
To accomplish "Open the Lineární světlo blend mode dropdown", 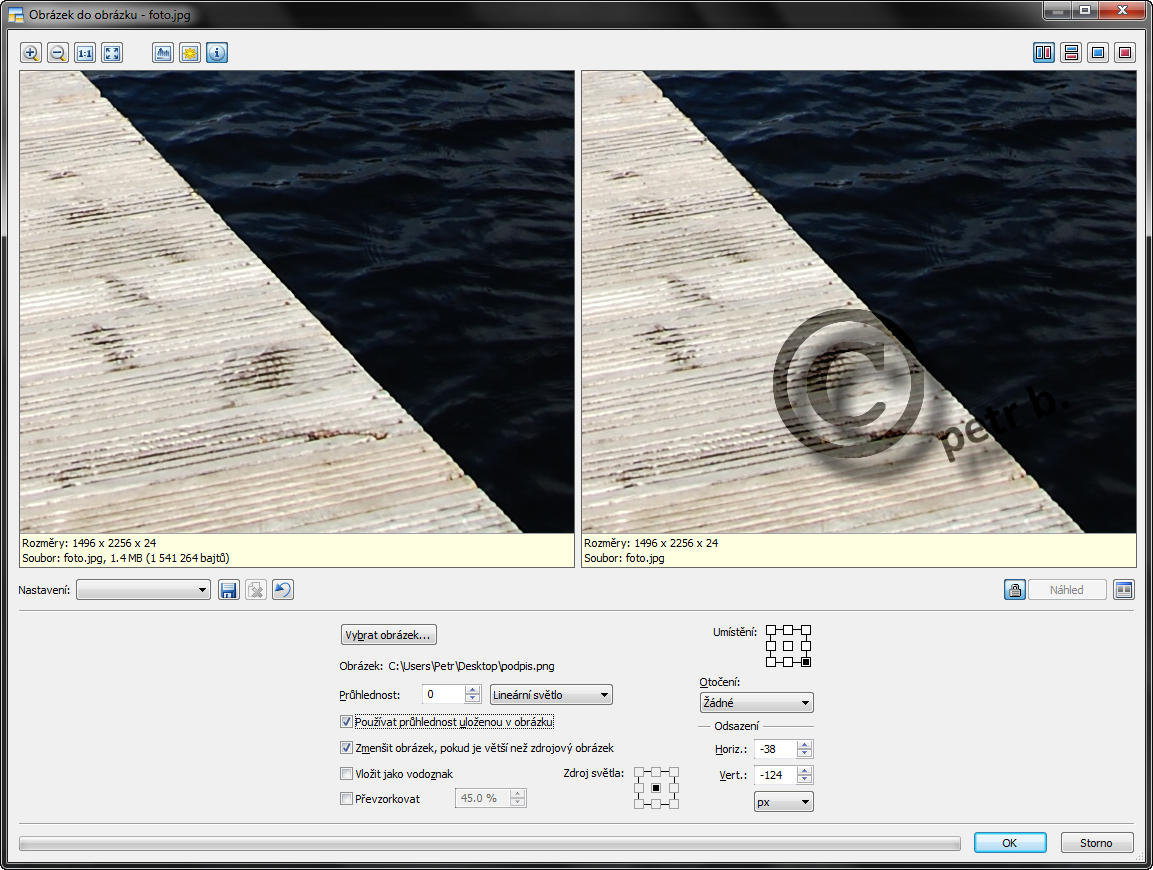I will [551, 695].
